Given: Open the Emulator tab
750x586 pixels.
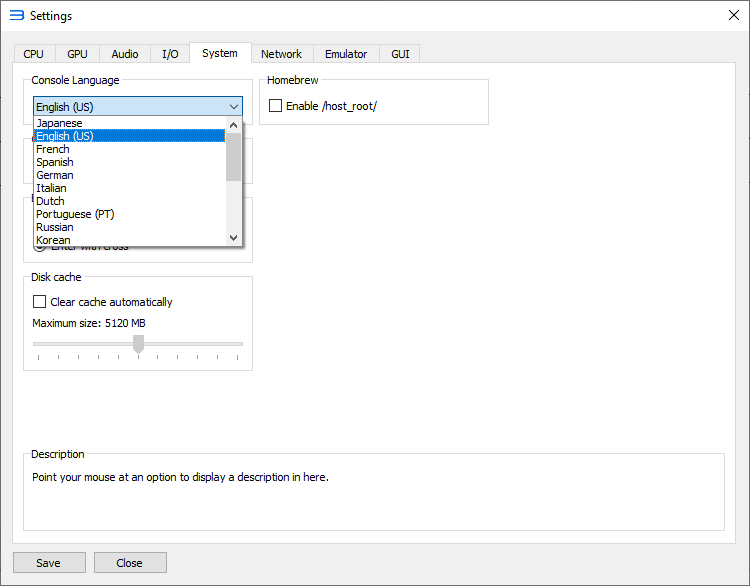Looking at the screenshot, I should click(346, 54).
